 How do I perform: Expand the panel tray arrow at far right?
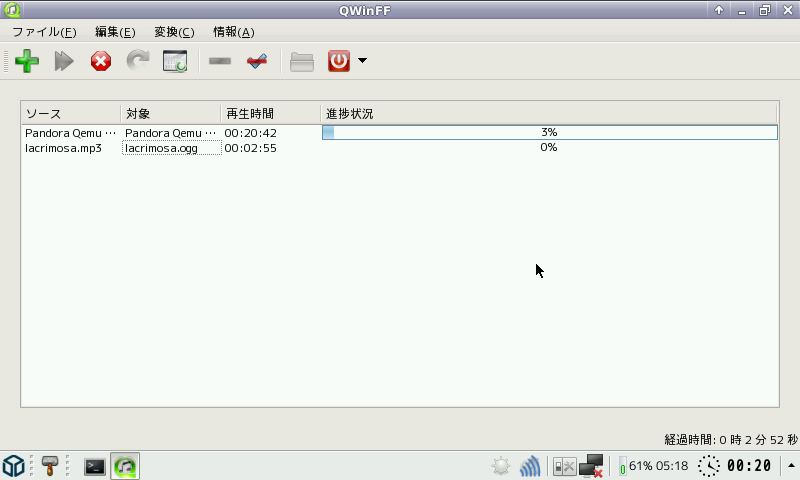[791, 466]
